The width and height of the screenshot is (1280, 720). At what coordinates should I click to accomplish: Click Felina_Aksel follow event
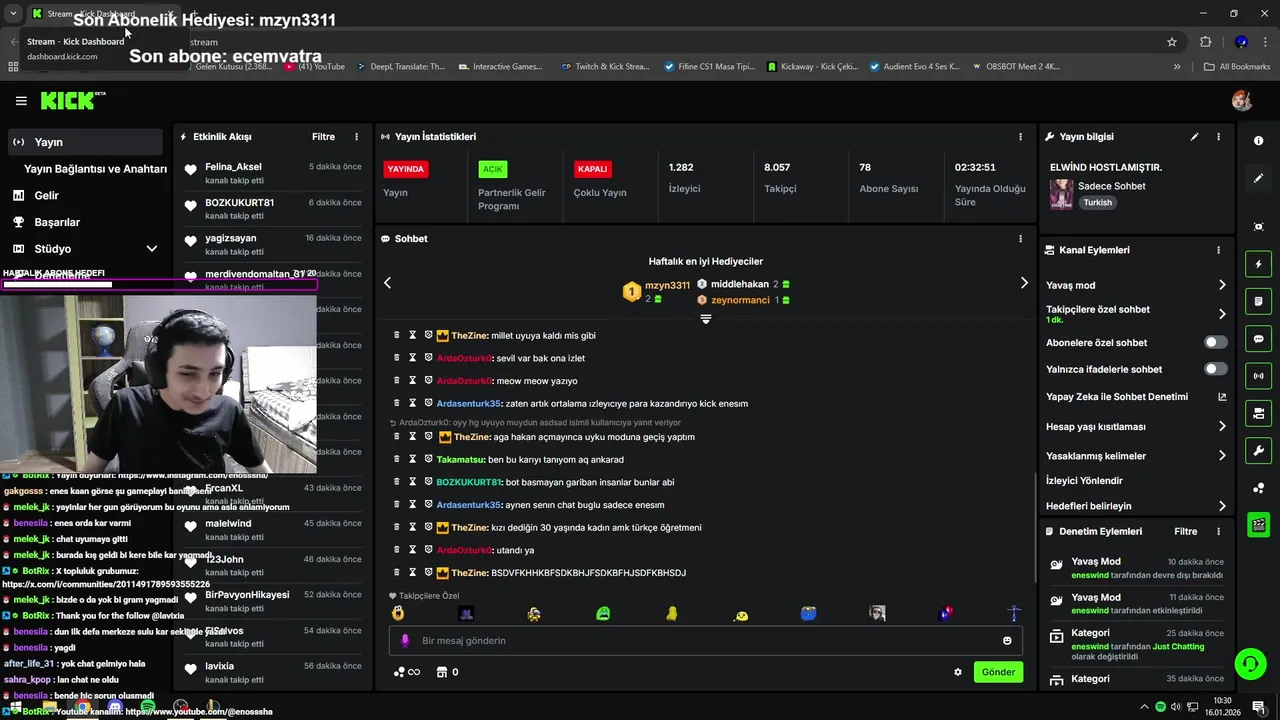(x=270, y=173)
